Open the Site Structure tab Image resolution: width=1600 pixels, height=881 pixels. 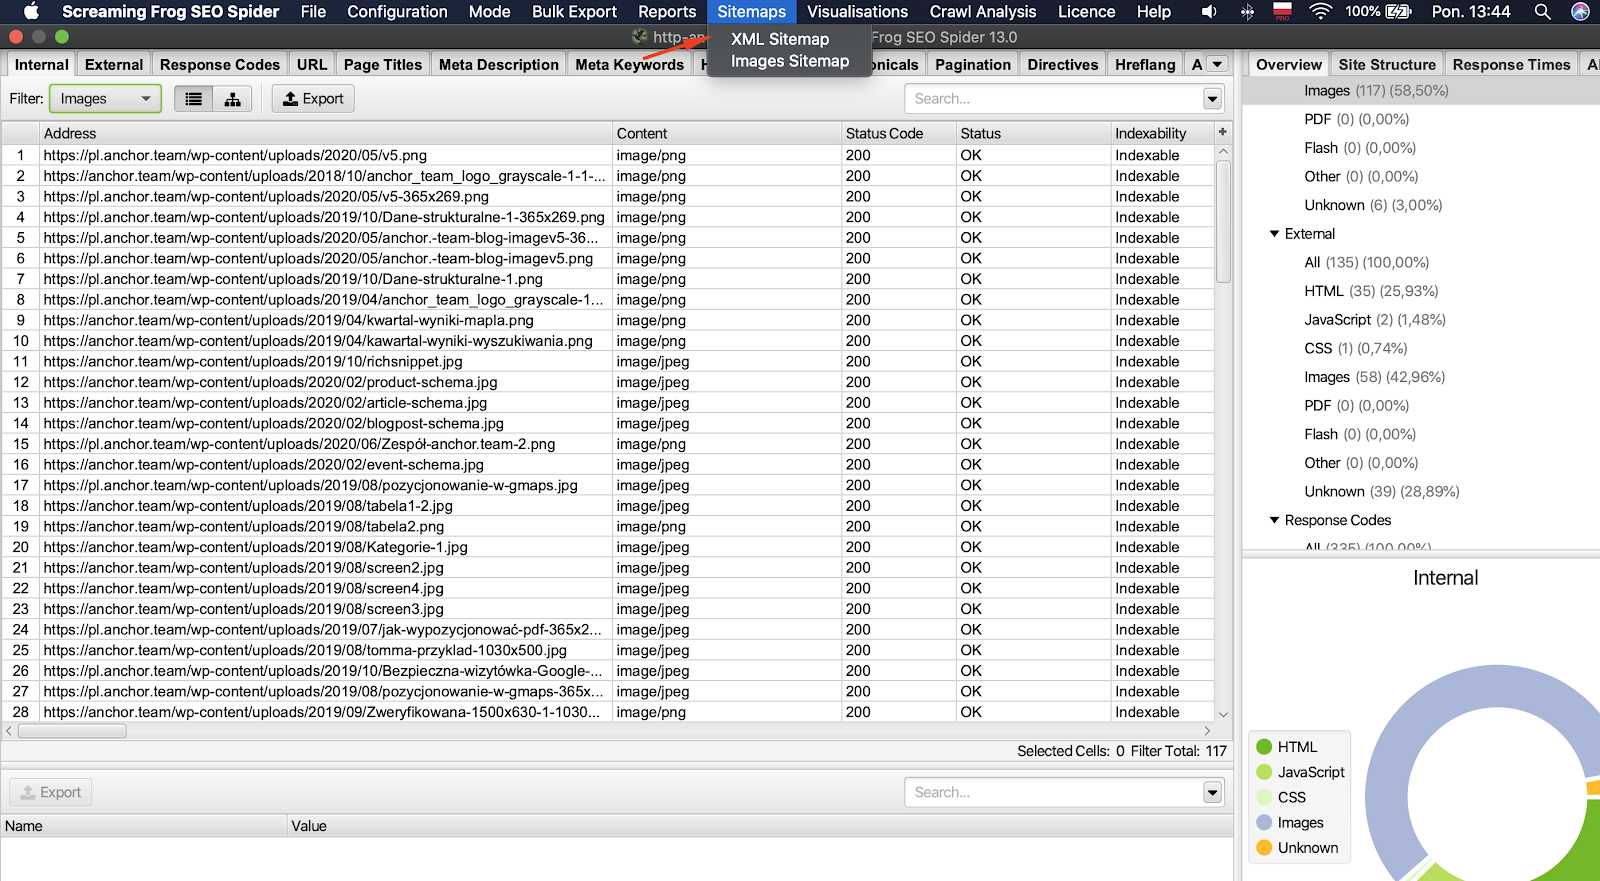click(1387, 65)
